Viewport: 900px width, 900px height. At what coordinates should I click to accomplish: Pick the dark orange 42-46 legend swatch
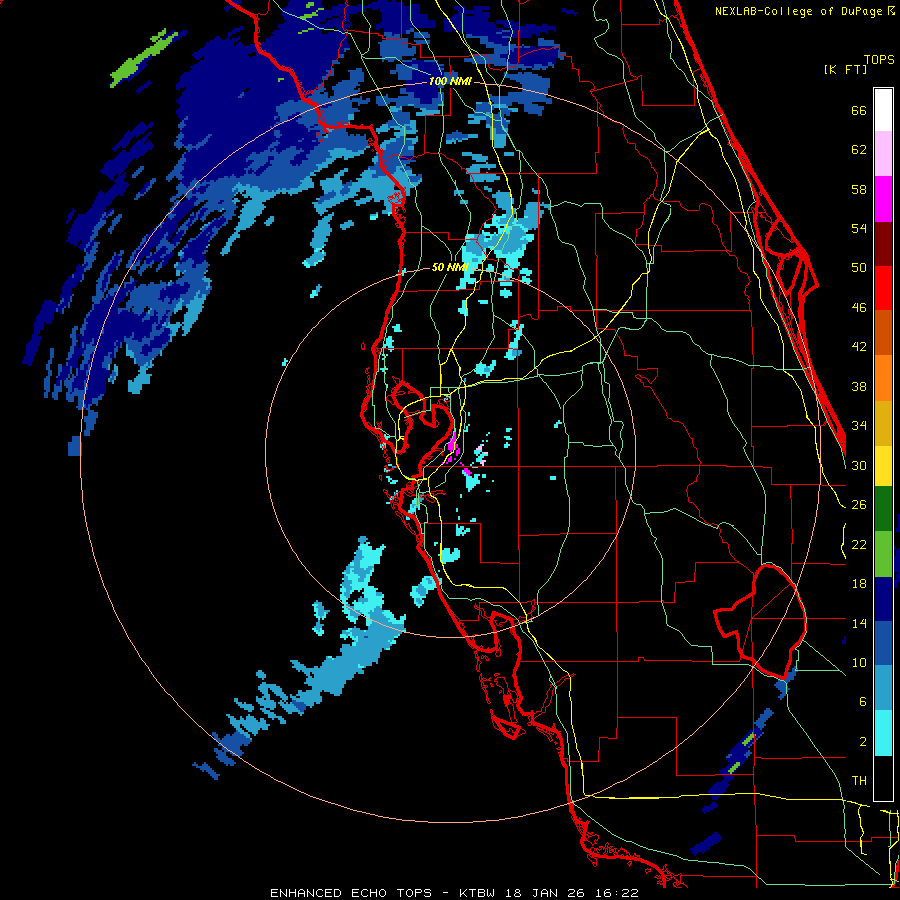883,333
